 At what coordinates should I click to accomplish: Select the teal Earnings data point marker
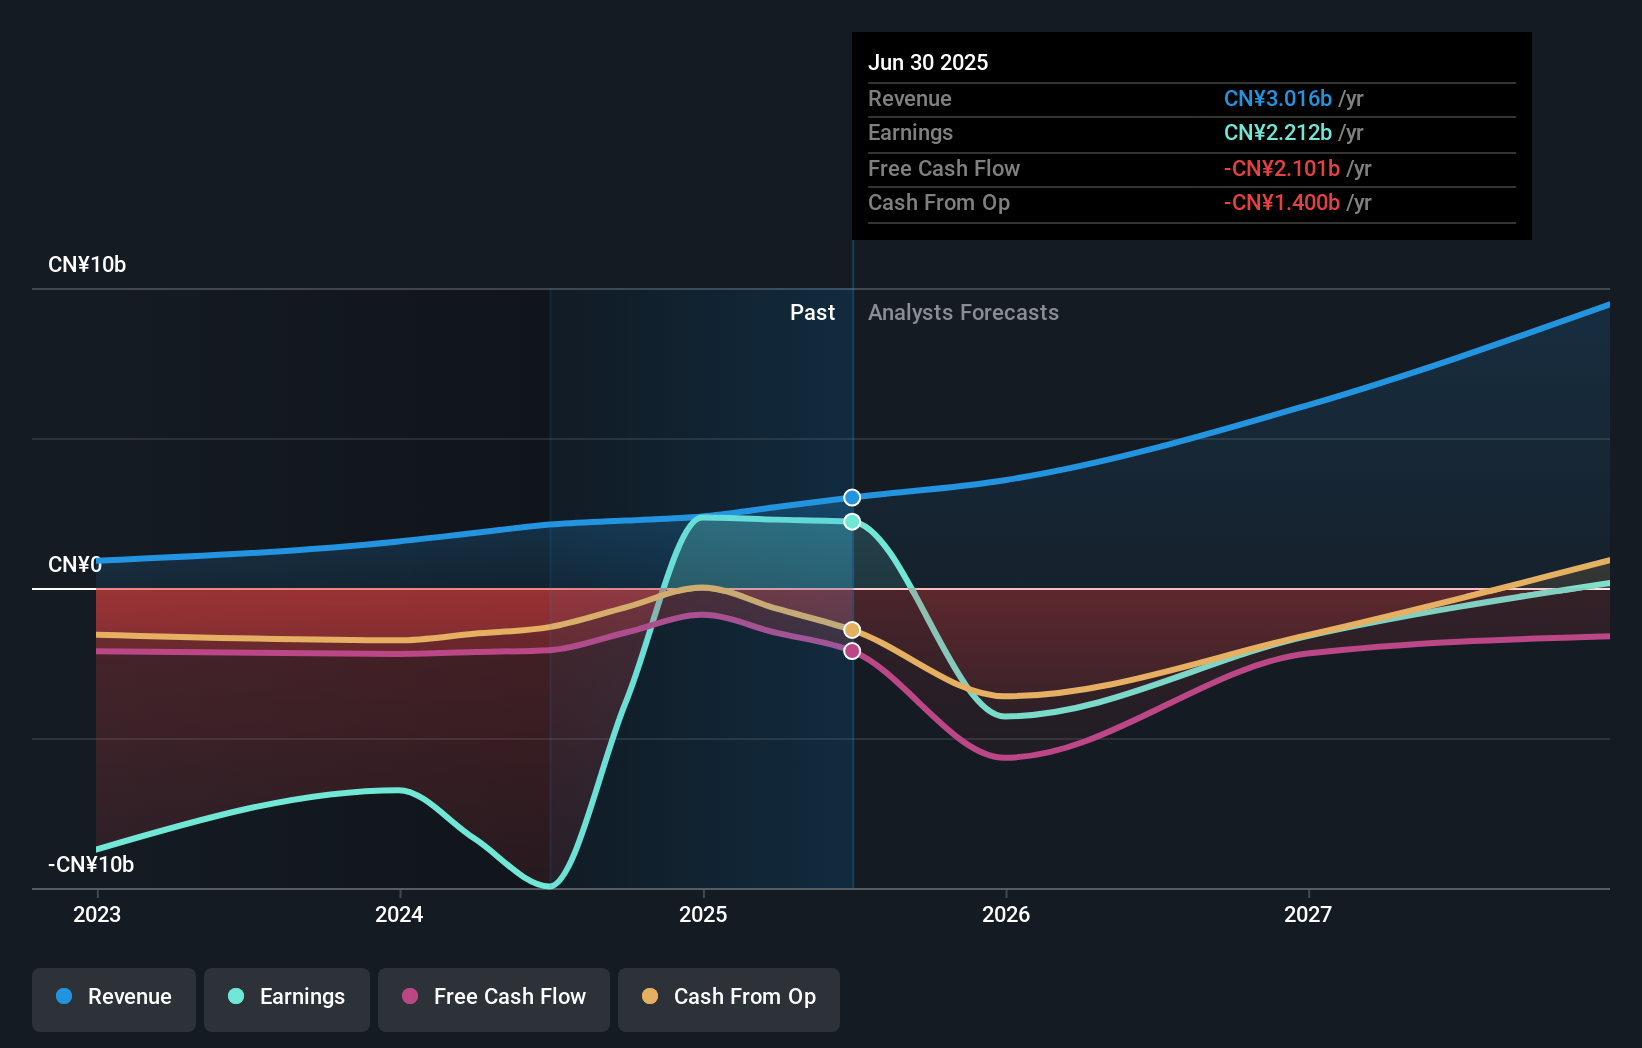(851, 521)
